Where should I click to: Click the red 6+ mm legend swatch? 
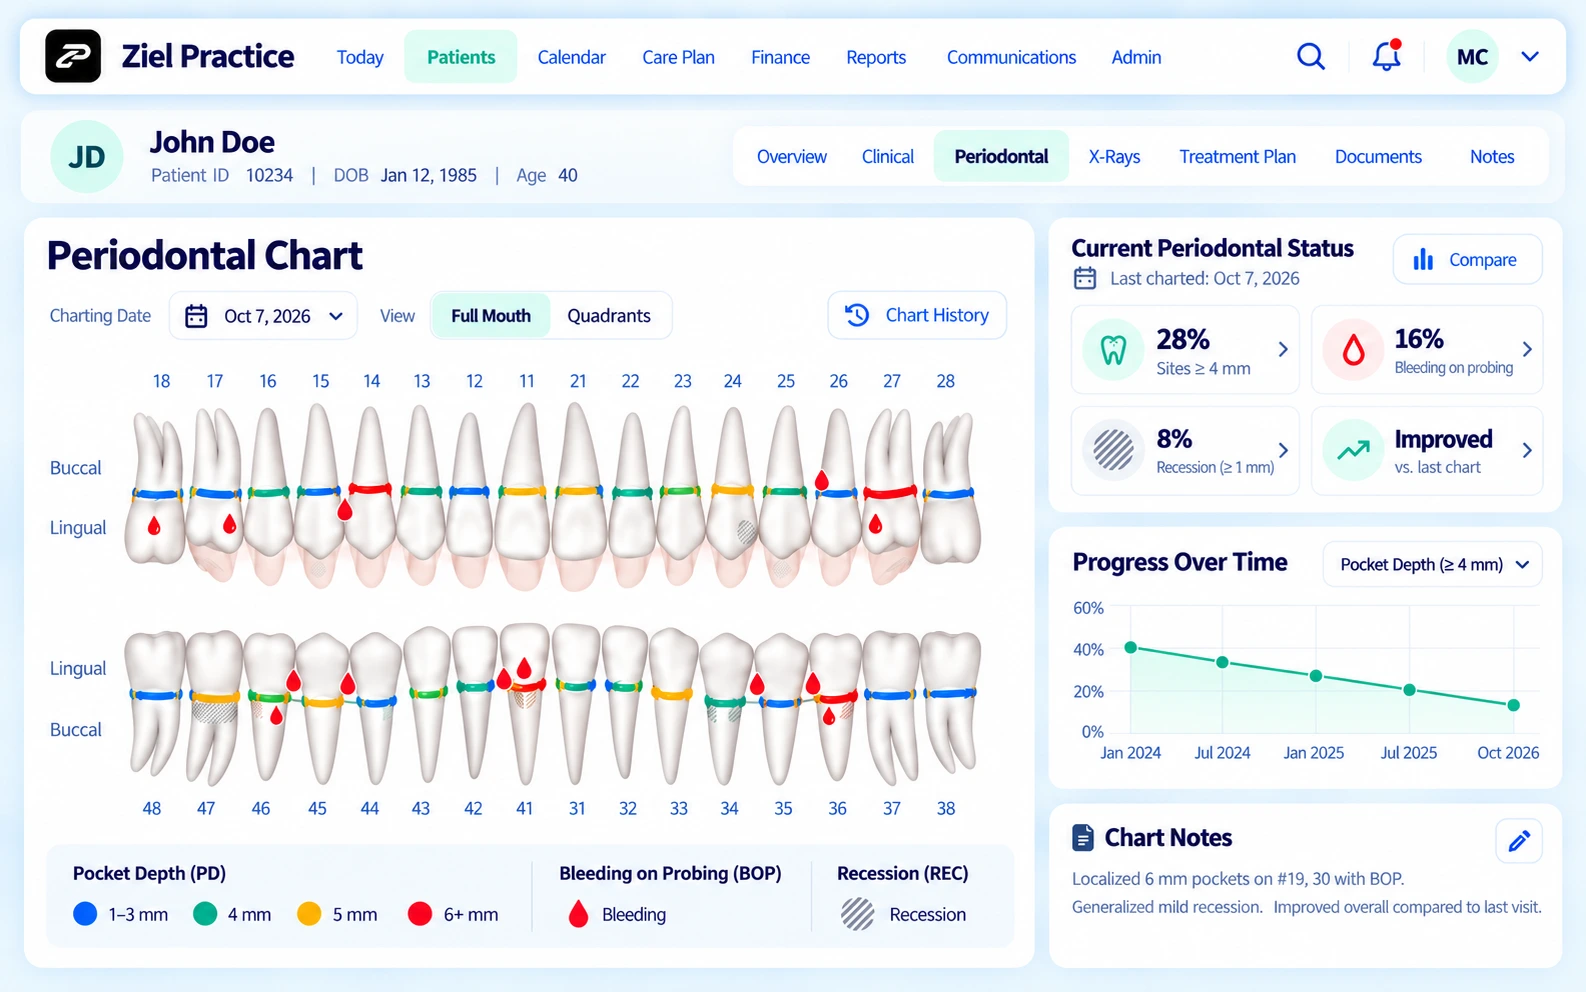point(420,914)
